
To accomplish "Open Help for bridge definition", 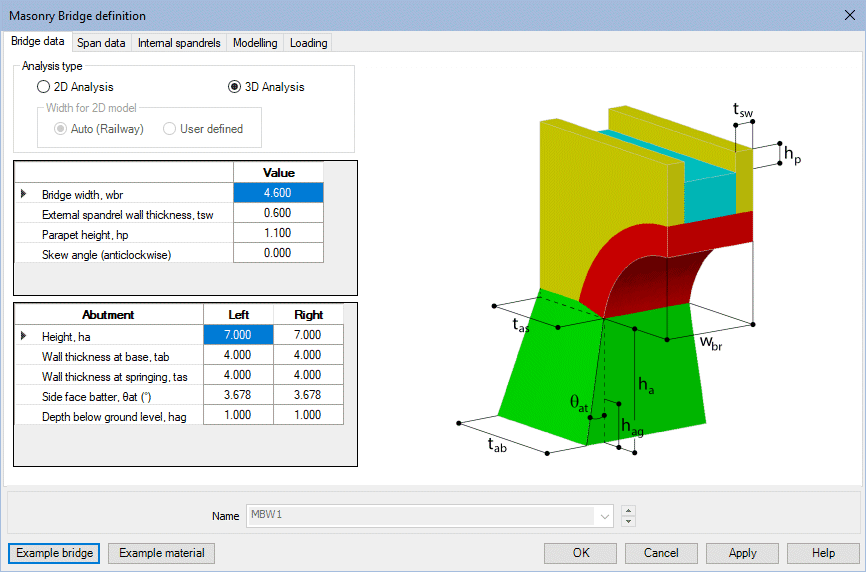I will coord(823,553).
